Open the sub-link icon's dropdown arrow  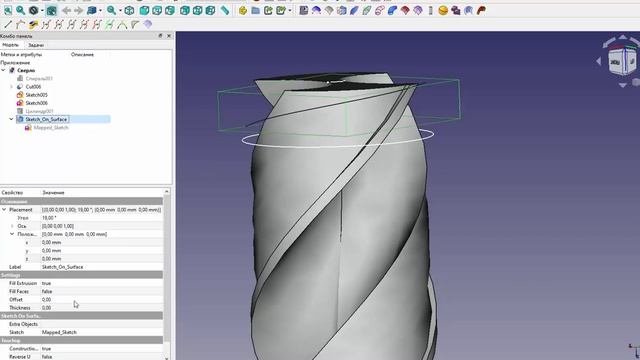(x=290, y=11)
